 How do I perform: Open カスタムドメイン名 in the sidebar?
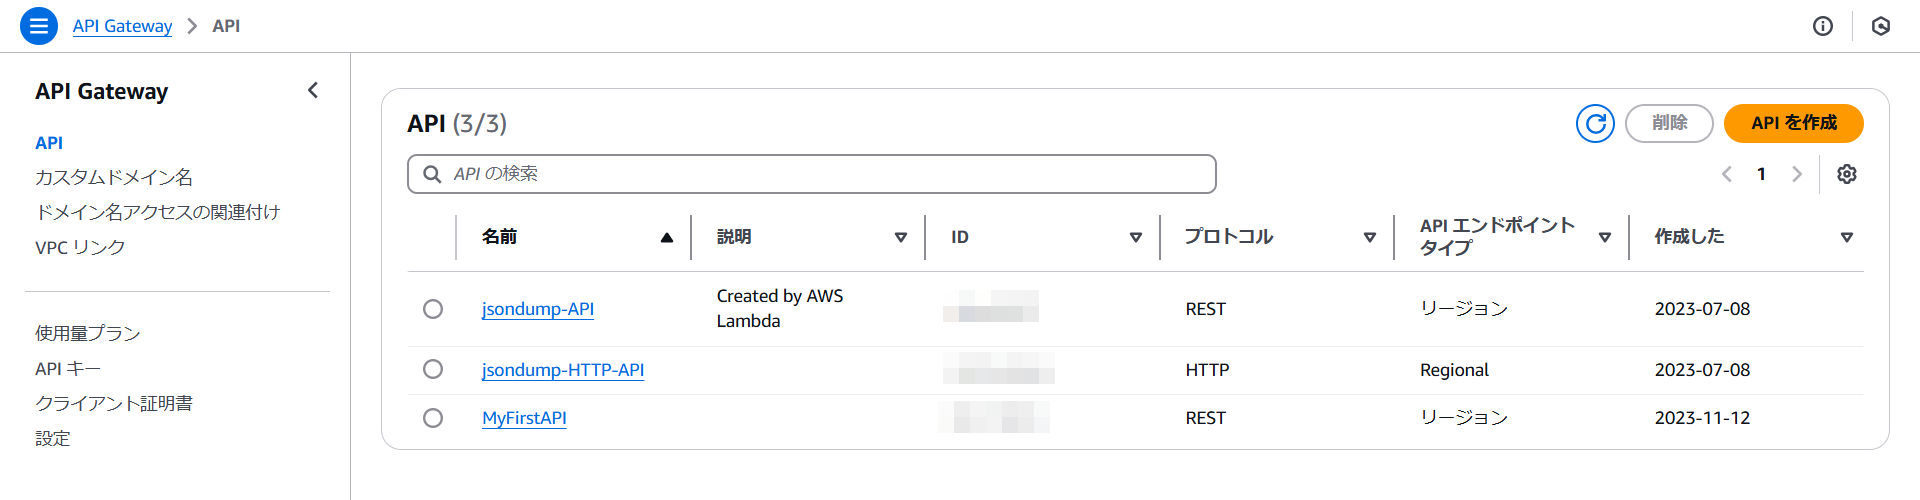114,177
